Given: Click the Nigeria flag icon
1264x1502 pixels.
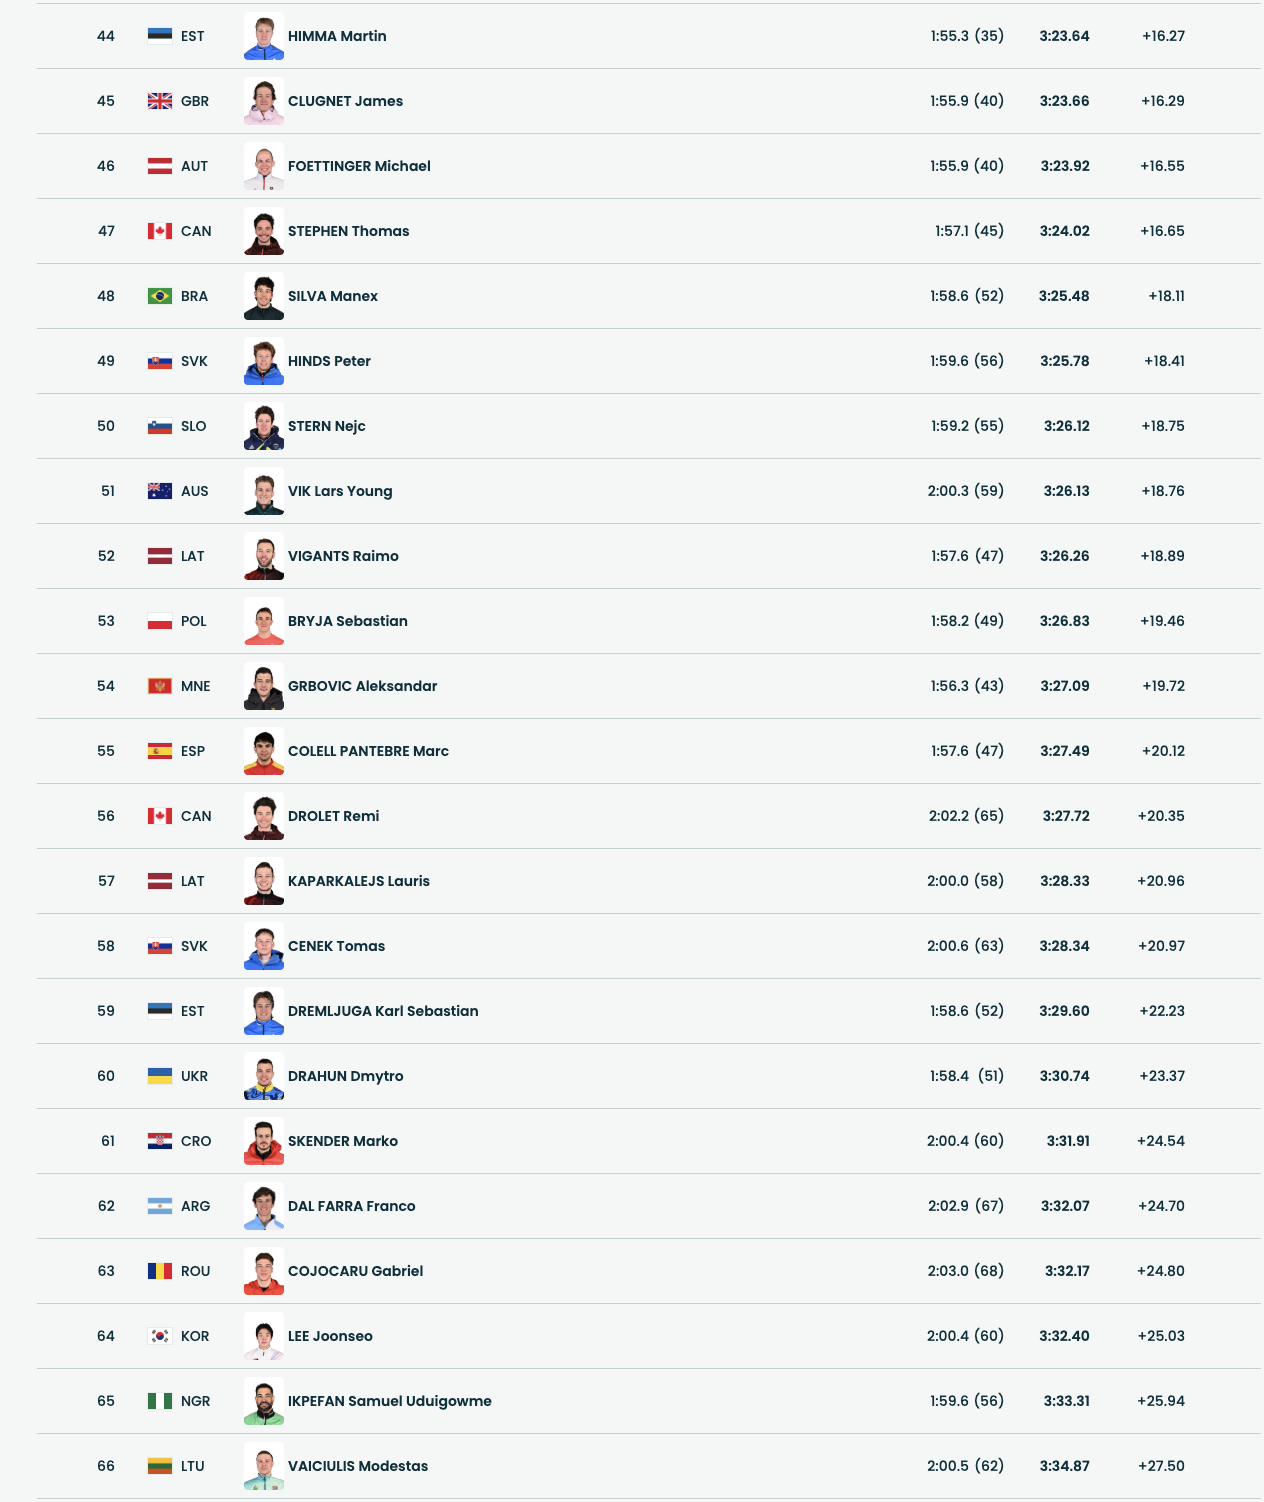Looking at the screenshot, I should (160, 1401).
